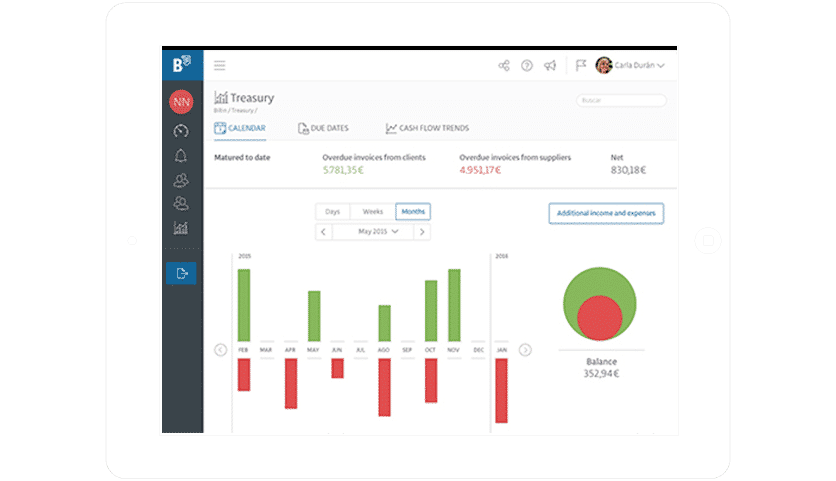Expand the May 2015 date dropdown
Viewport: 836px width, 481px height.
tap(378, 231)
